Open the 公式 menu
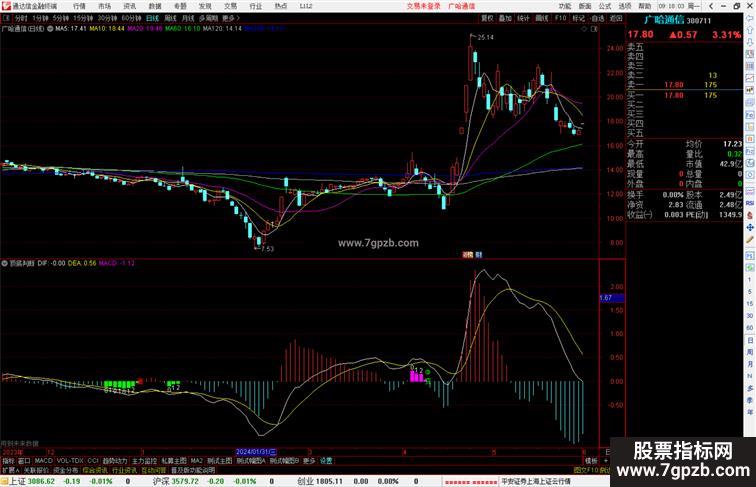This screenshot has width=756, height=487. (x=605, y=6)
